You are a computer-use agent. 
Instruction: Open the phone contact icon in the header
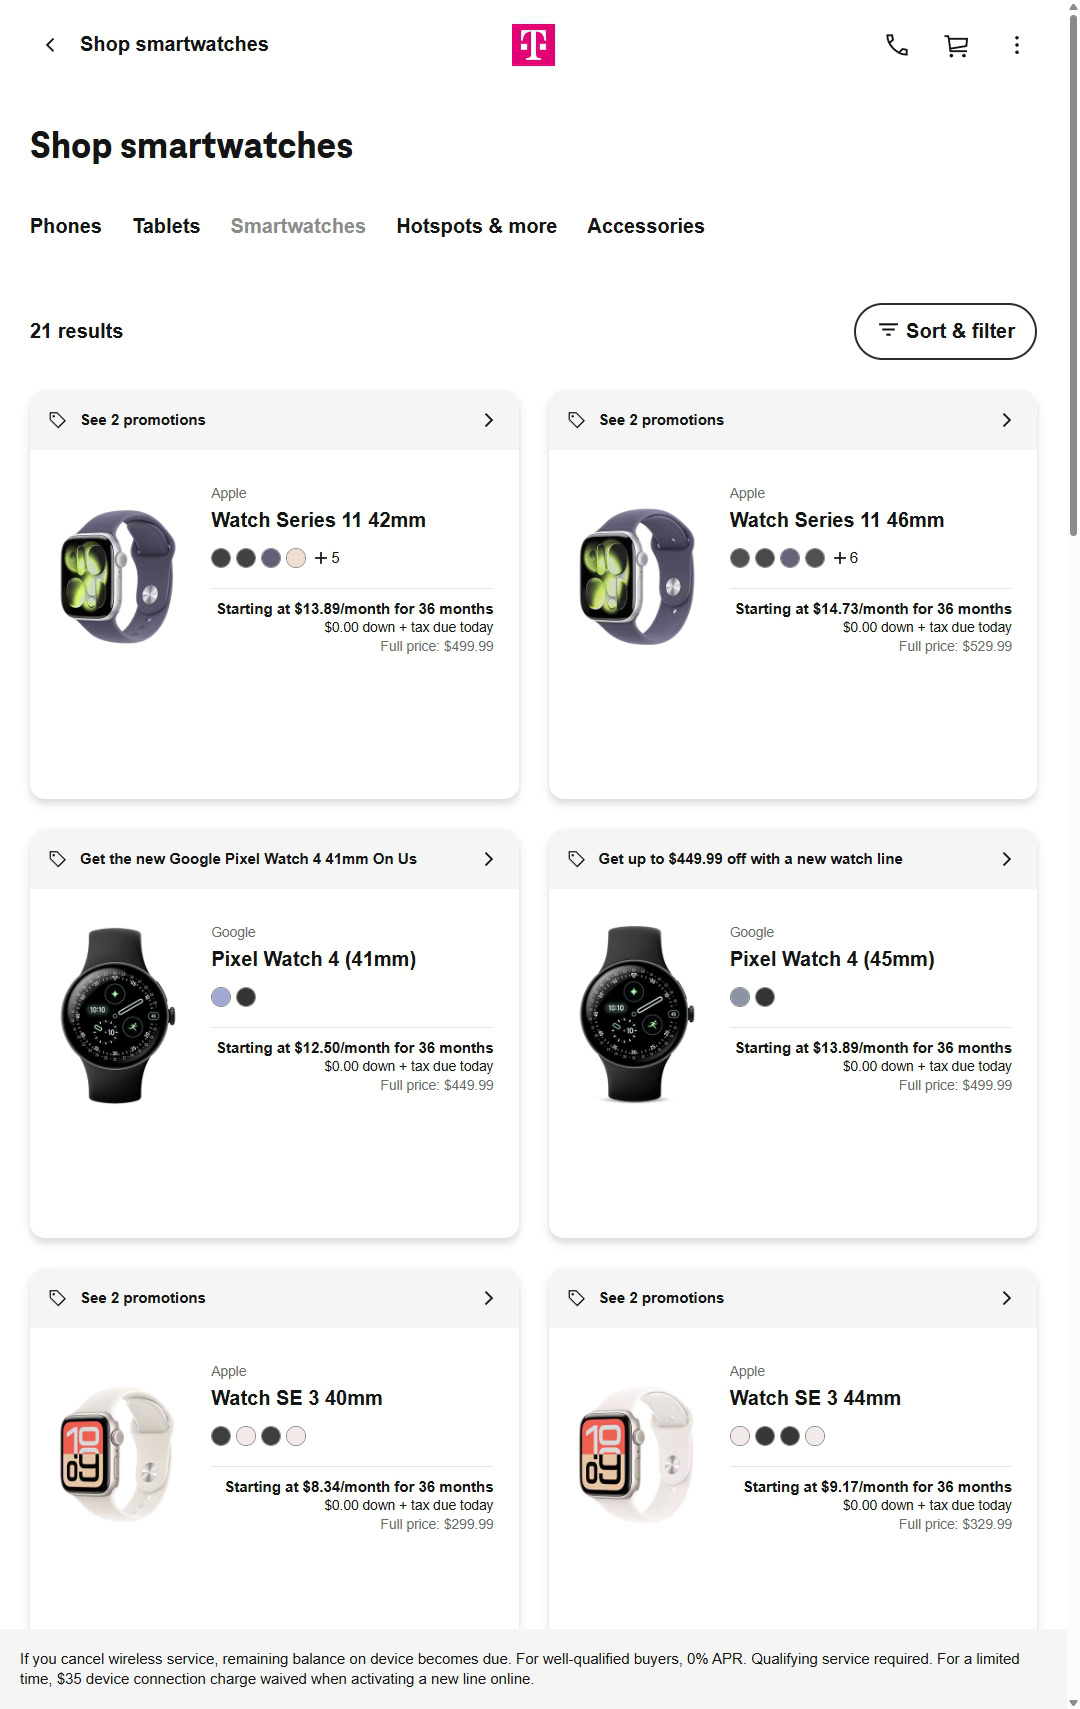point(896,44)
